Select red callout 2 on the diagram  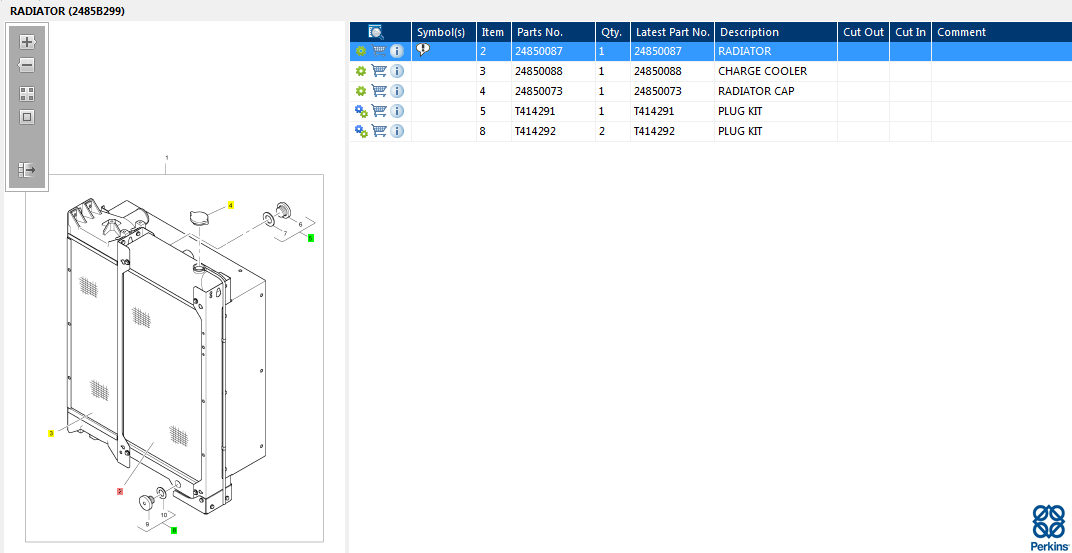120,491
